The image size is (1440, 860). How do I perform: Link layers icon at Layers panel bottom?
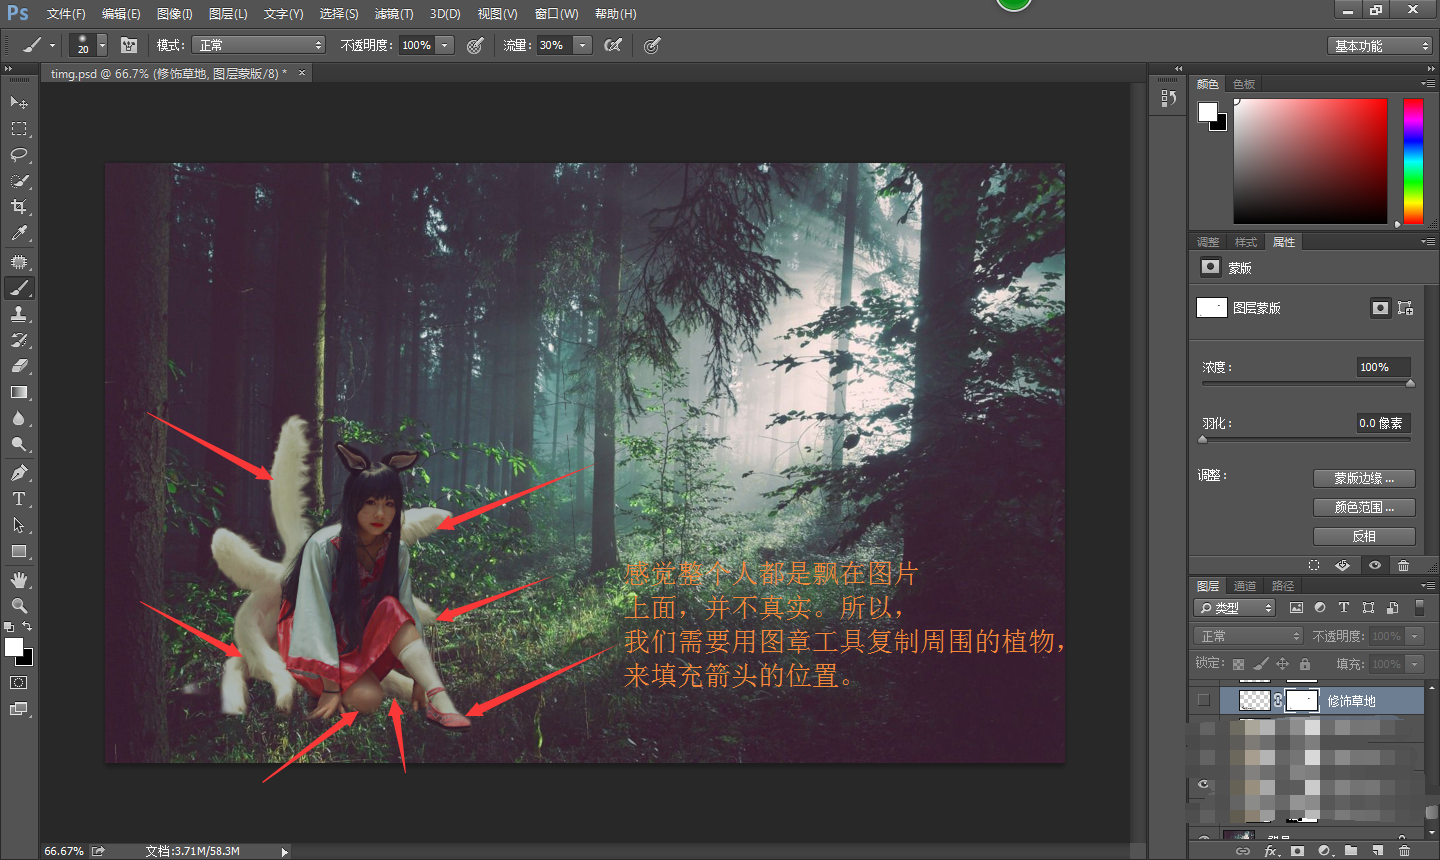1243,851
